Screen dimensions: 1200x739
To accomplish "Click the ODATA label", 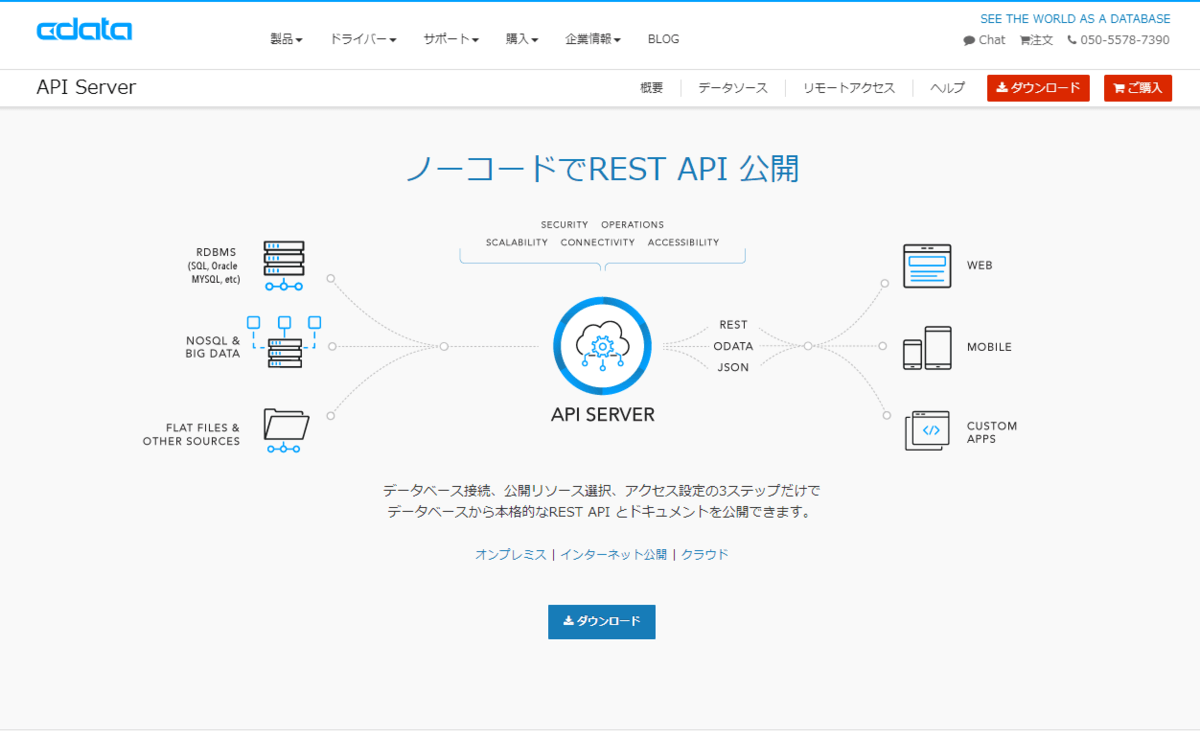I will [733, 346].
